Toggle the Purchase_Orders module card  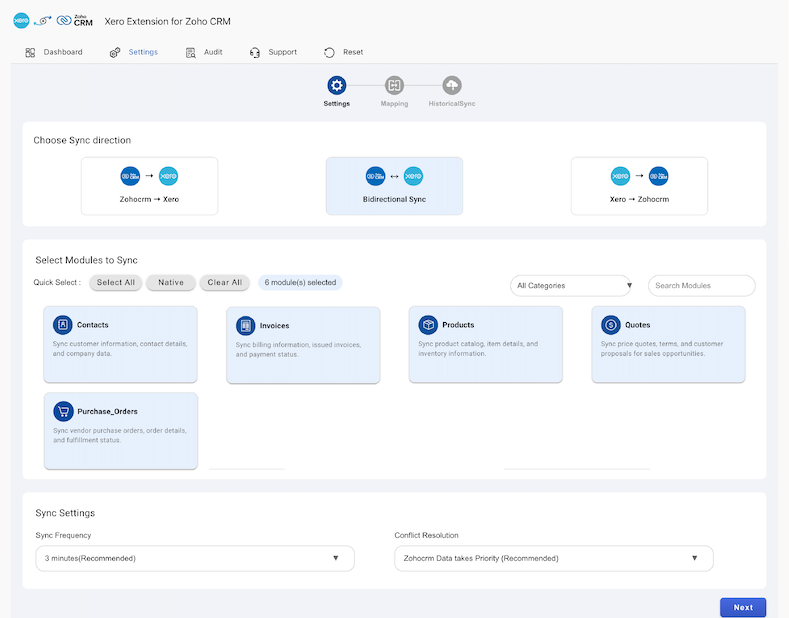click(x=121, y=431)
